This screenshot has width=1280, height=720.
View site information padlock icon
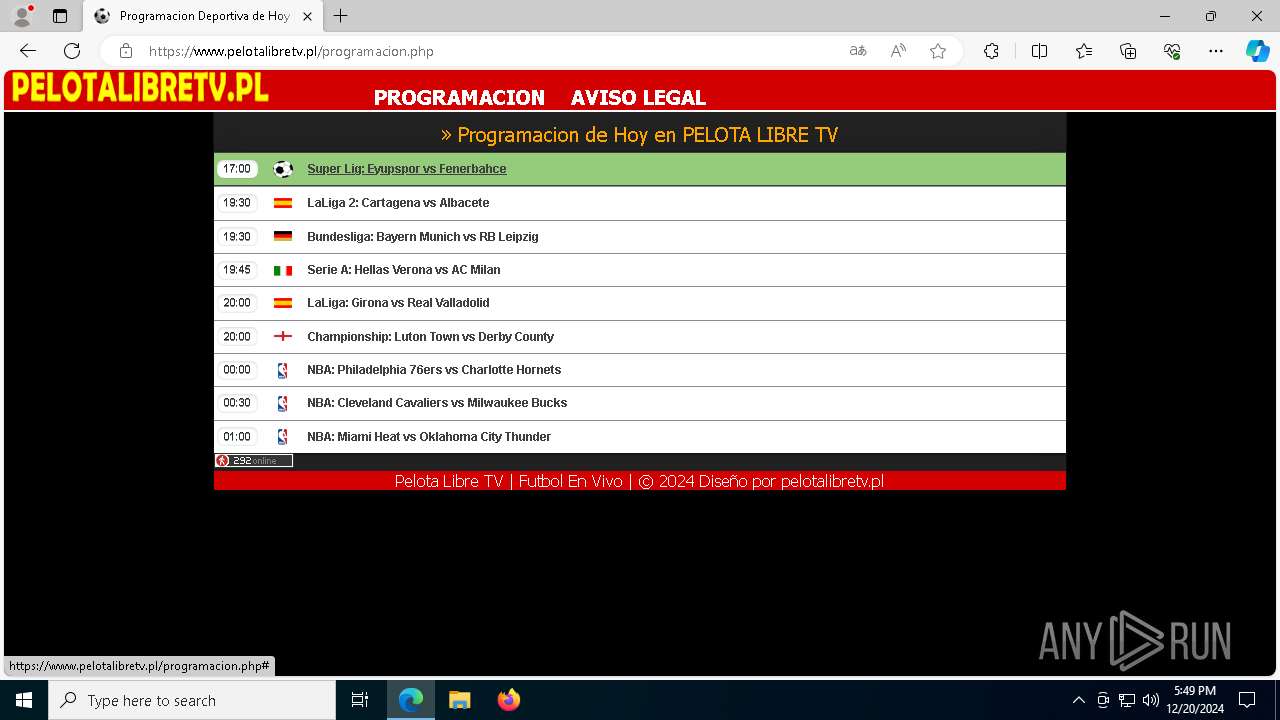click(x=125, y=51)
